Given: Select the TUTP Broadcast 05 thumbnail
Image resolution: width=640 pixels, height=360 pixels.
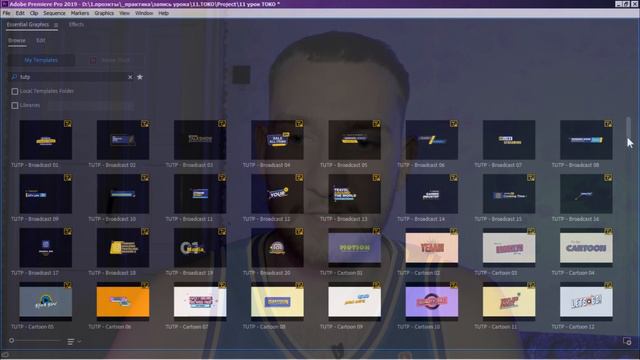Looking at the screenshot, I should [354, 140].
